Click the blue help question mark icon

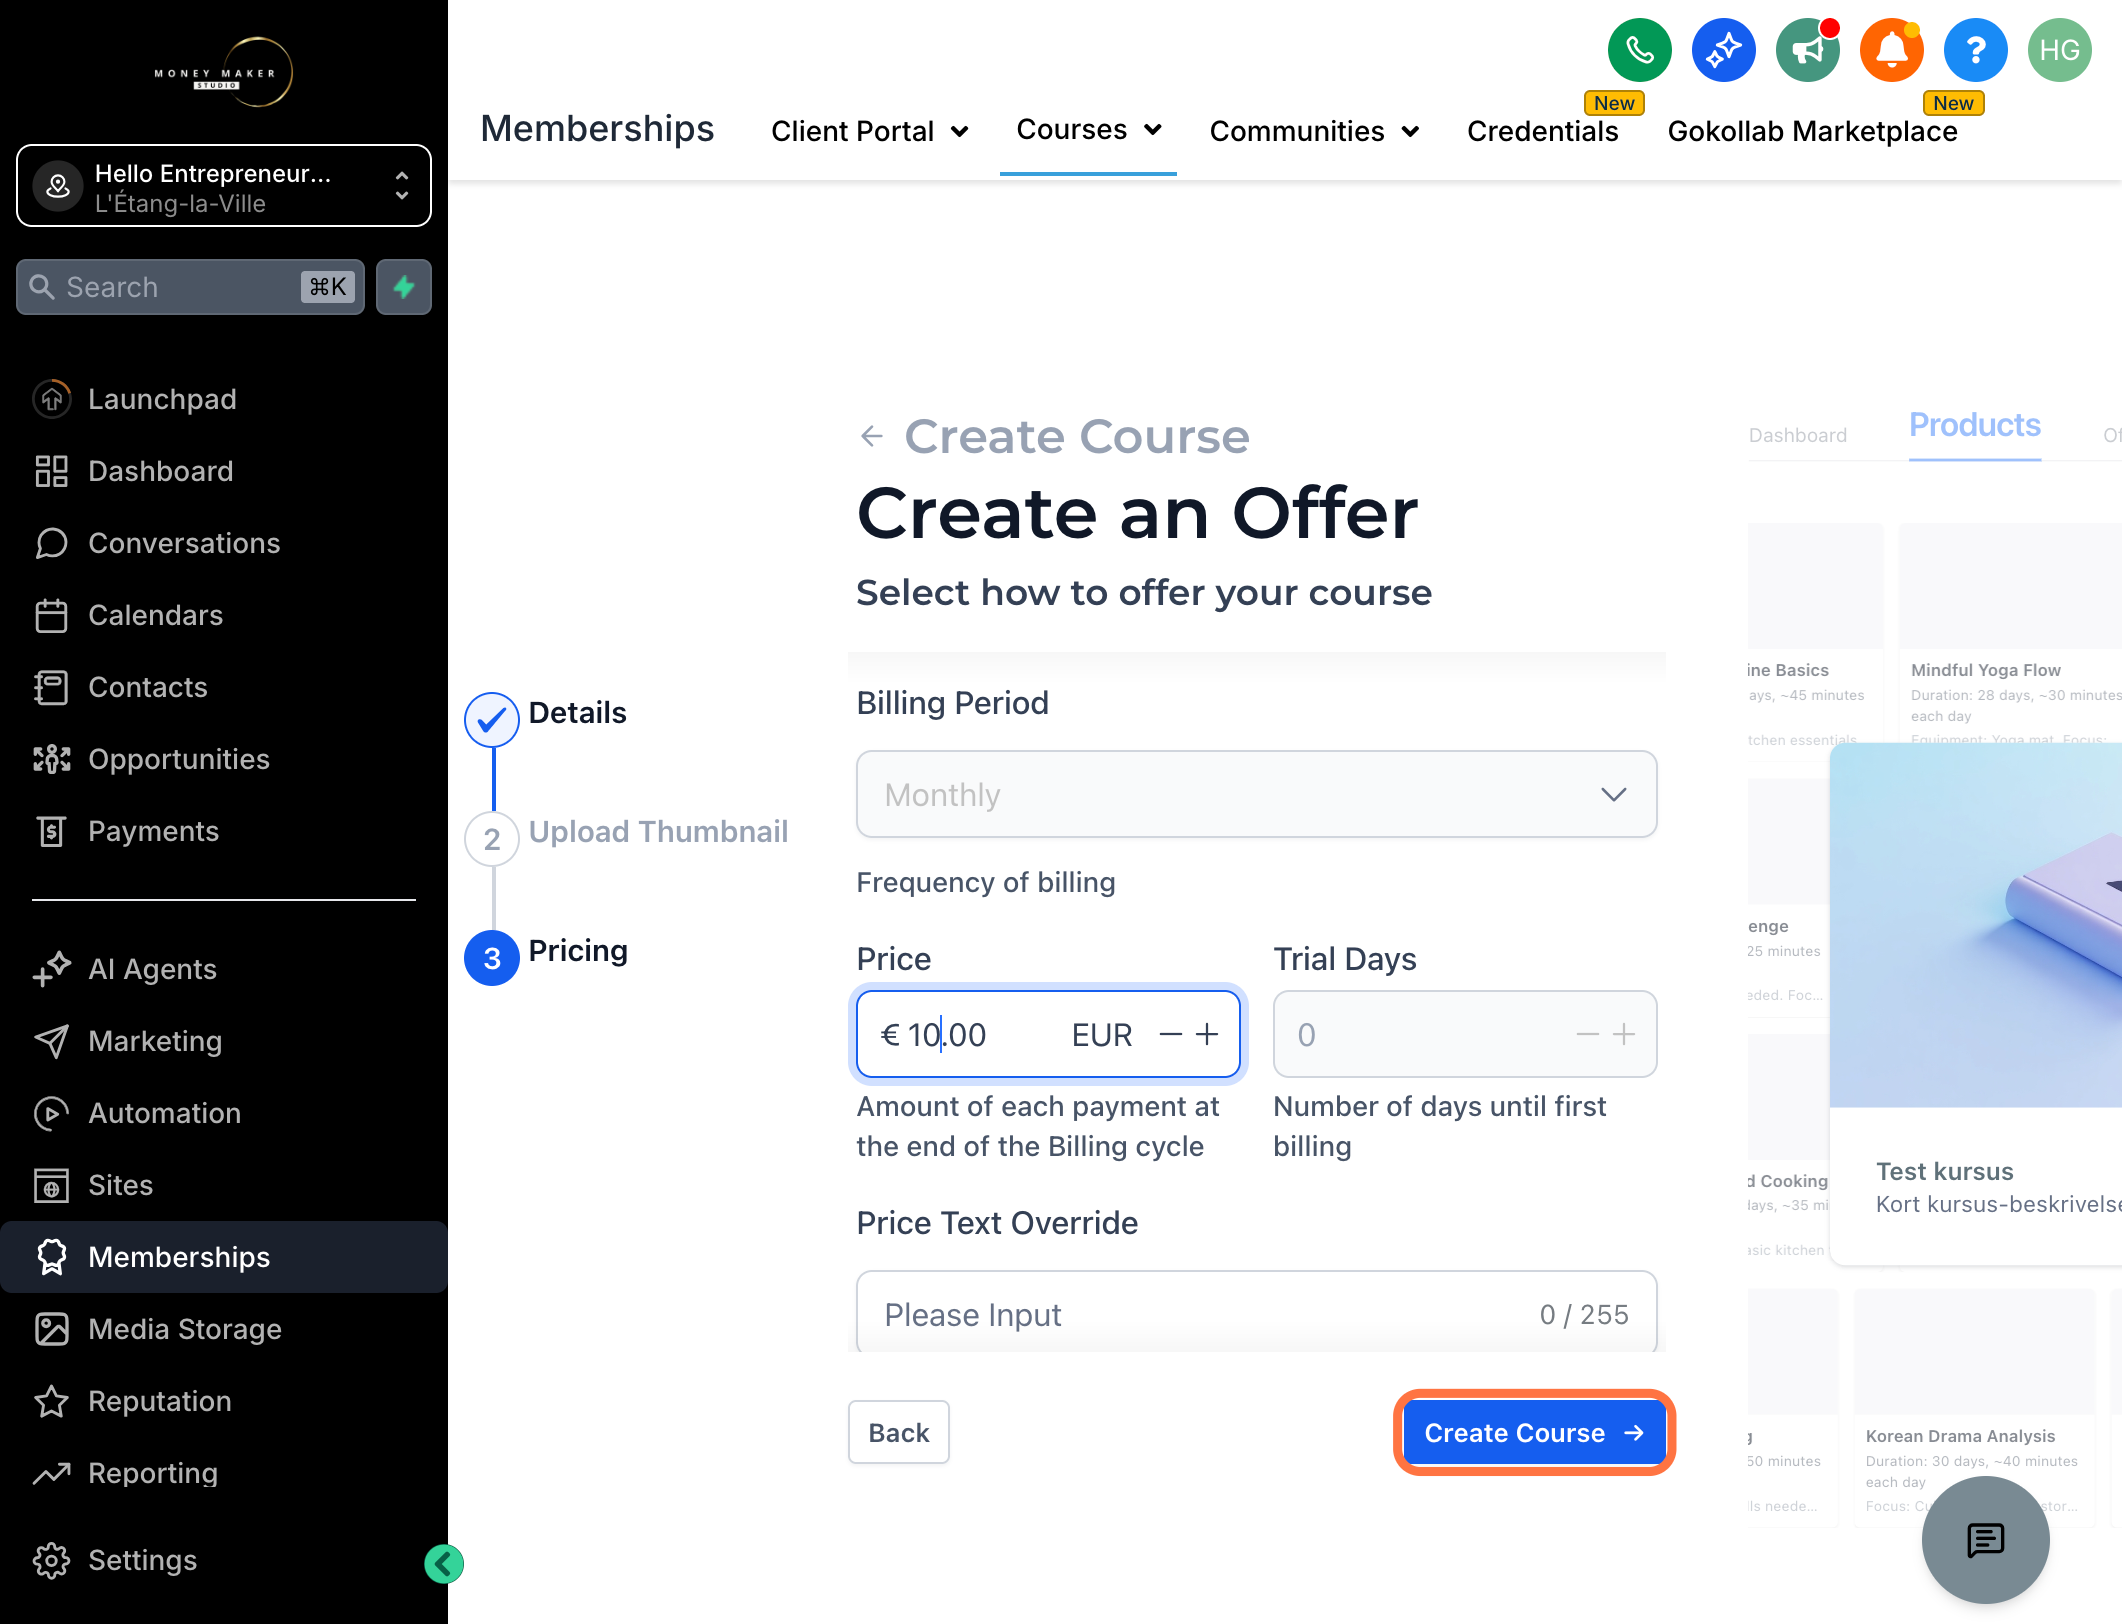click(1975, 50)
